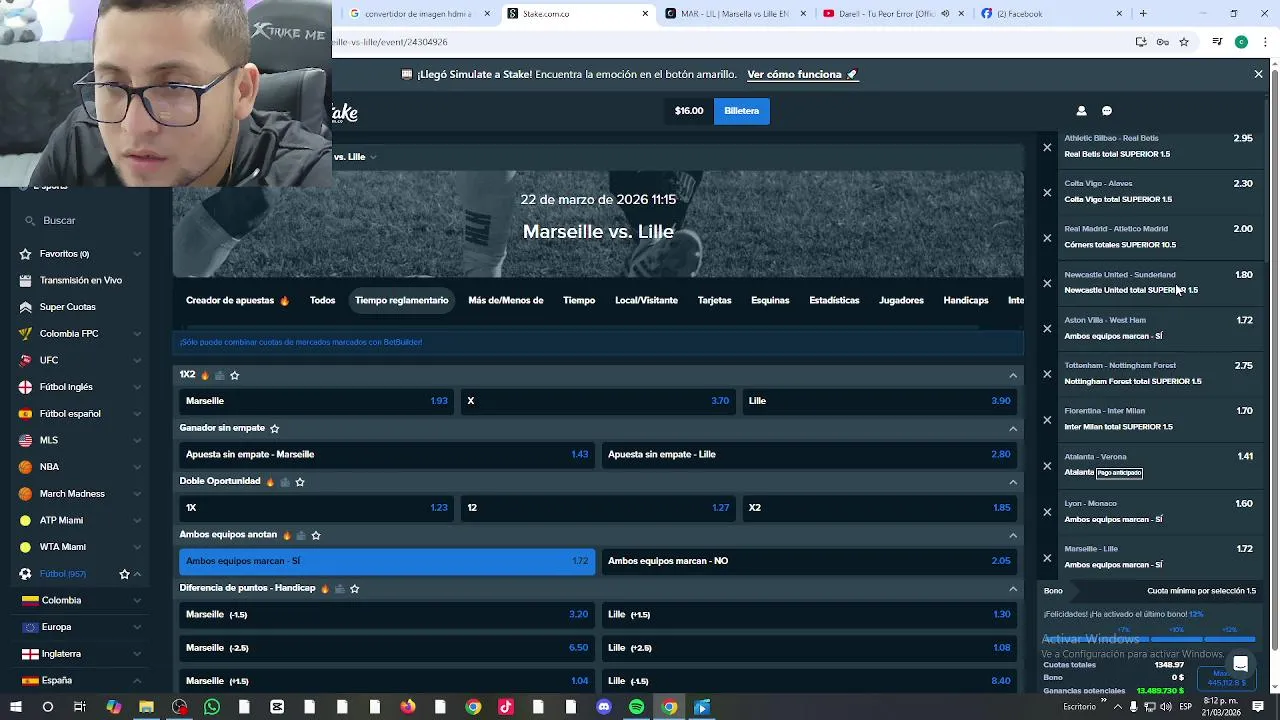Remove Córners totales SUPERIOR 10.5 selection
The height and width of the screenshot is (720, 1280).
(x=1047, y=238)
